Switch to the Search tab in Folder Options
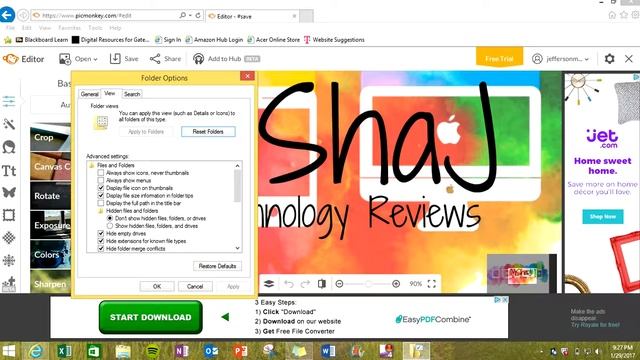Viewport: 640px width, 360px height. (x=132, y=94)
